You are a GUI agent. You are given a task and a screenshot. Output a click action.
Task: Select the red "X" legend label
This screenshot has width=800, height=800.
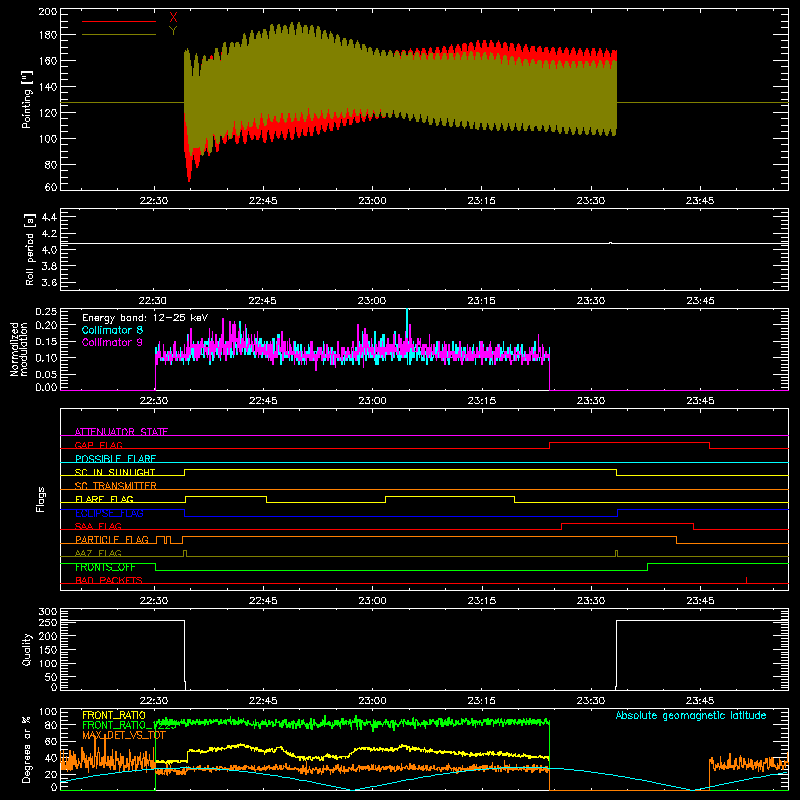(173, 17)
